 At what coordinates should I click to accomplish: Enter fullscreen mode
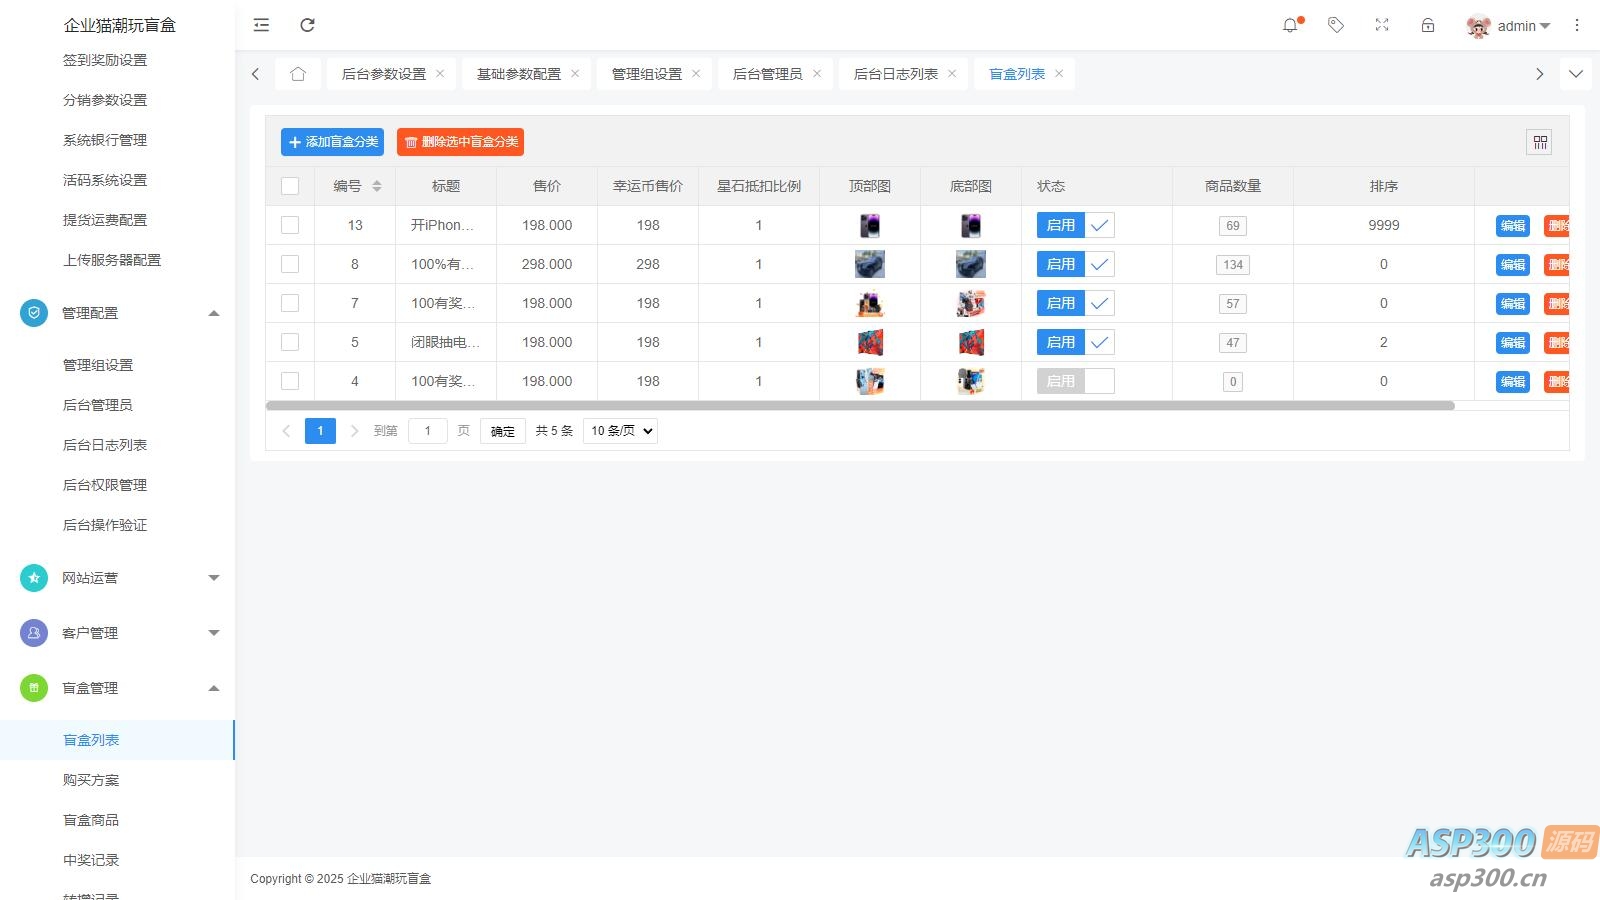(x=1382, y=25)
